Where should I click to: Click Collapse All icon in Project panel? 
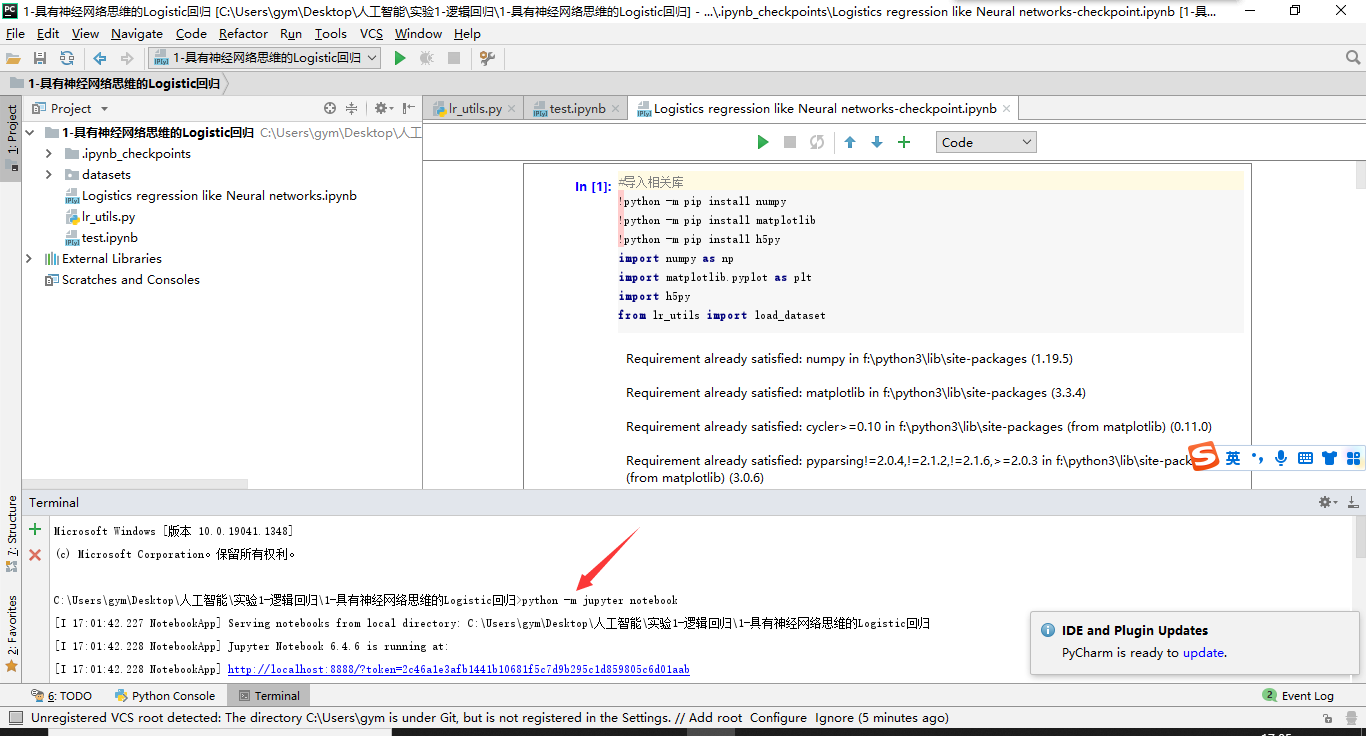(351, 108)
